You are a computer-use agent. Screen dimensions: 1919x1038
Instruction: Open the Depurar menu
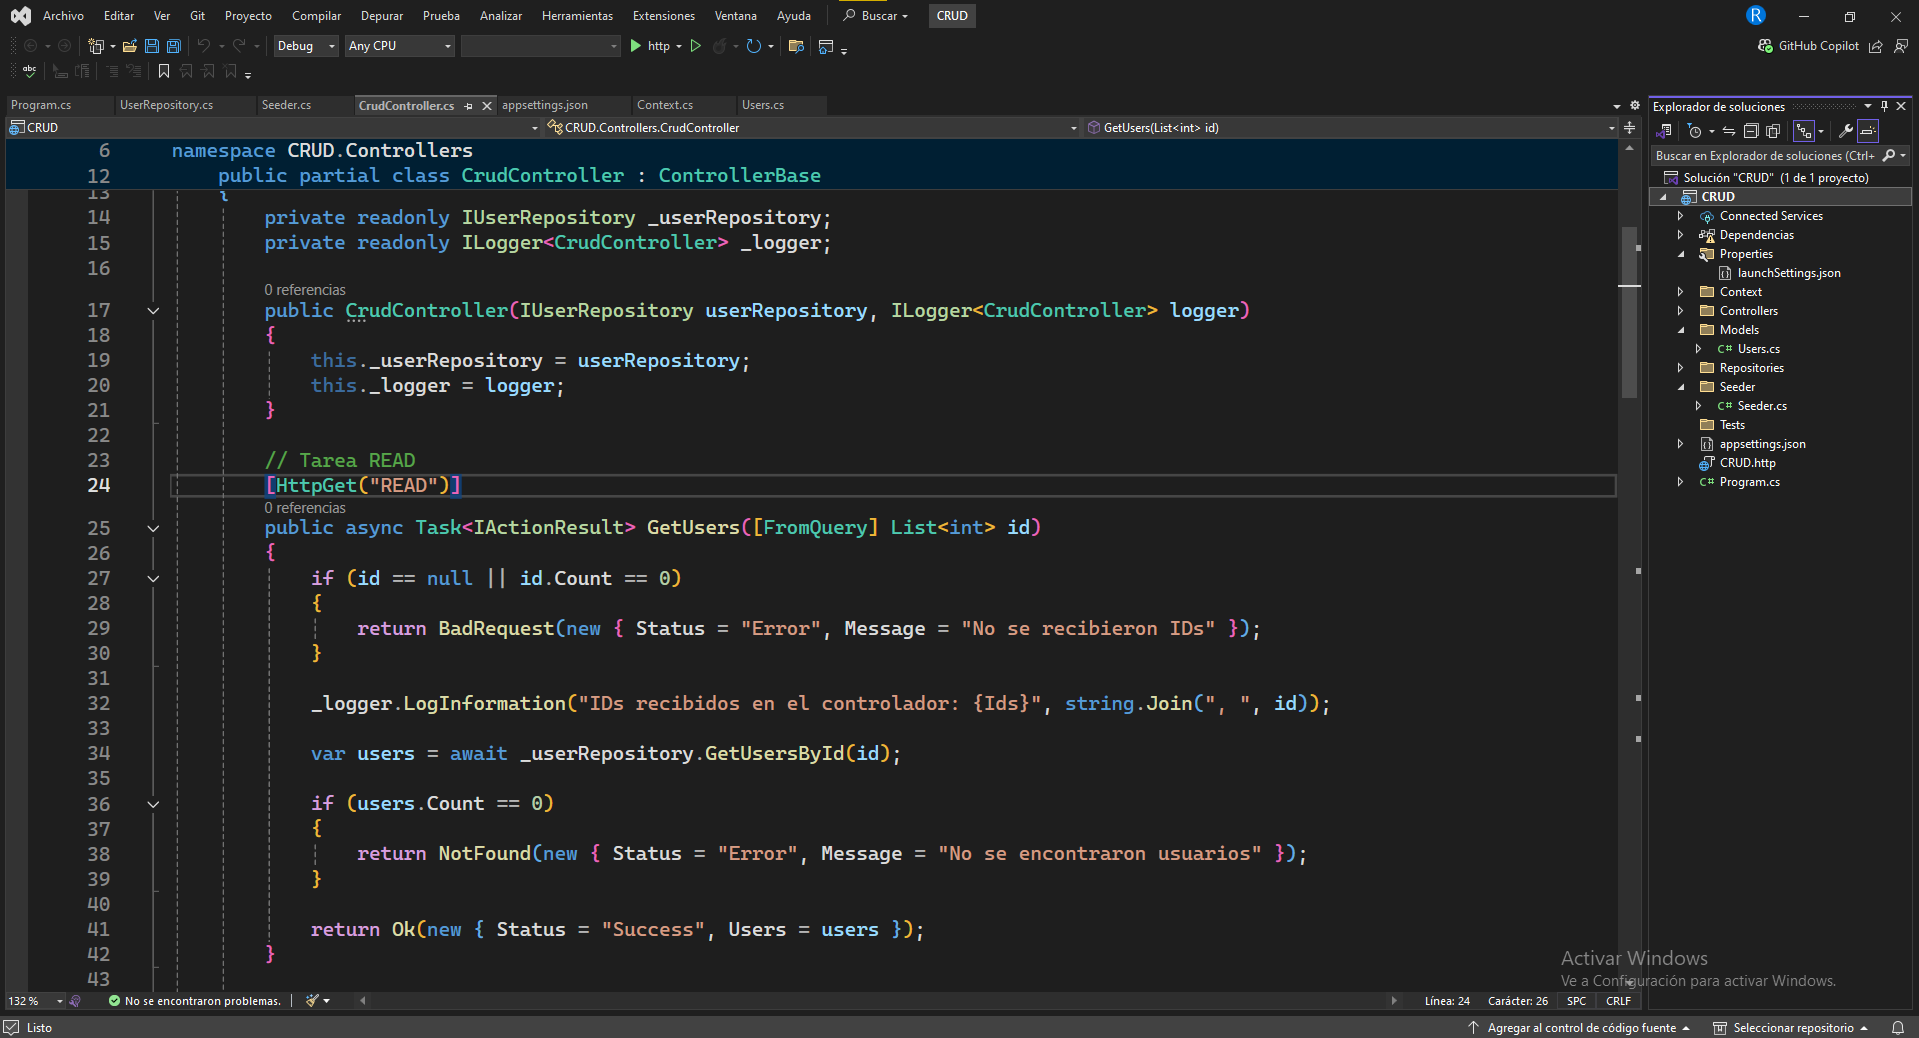coord(382,16)
